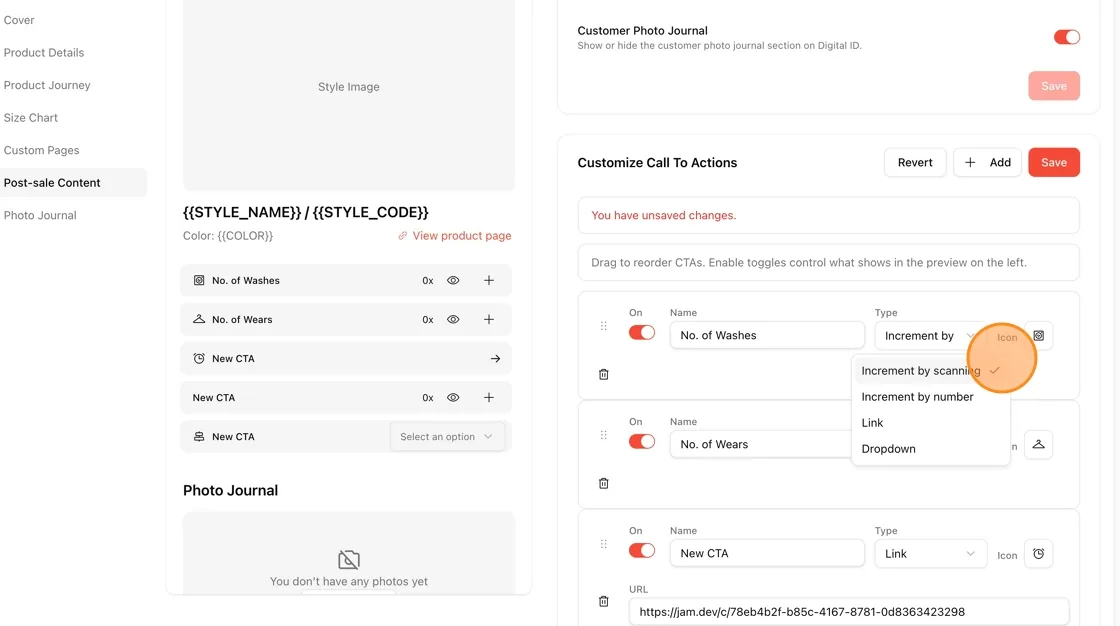
Task: Click hanger icon beside No. of Wears preview
Action: click(x=199, y=319)
